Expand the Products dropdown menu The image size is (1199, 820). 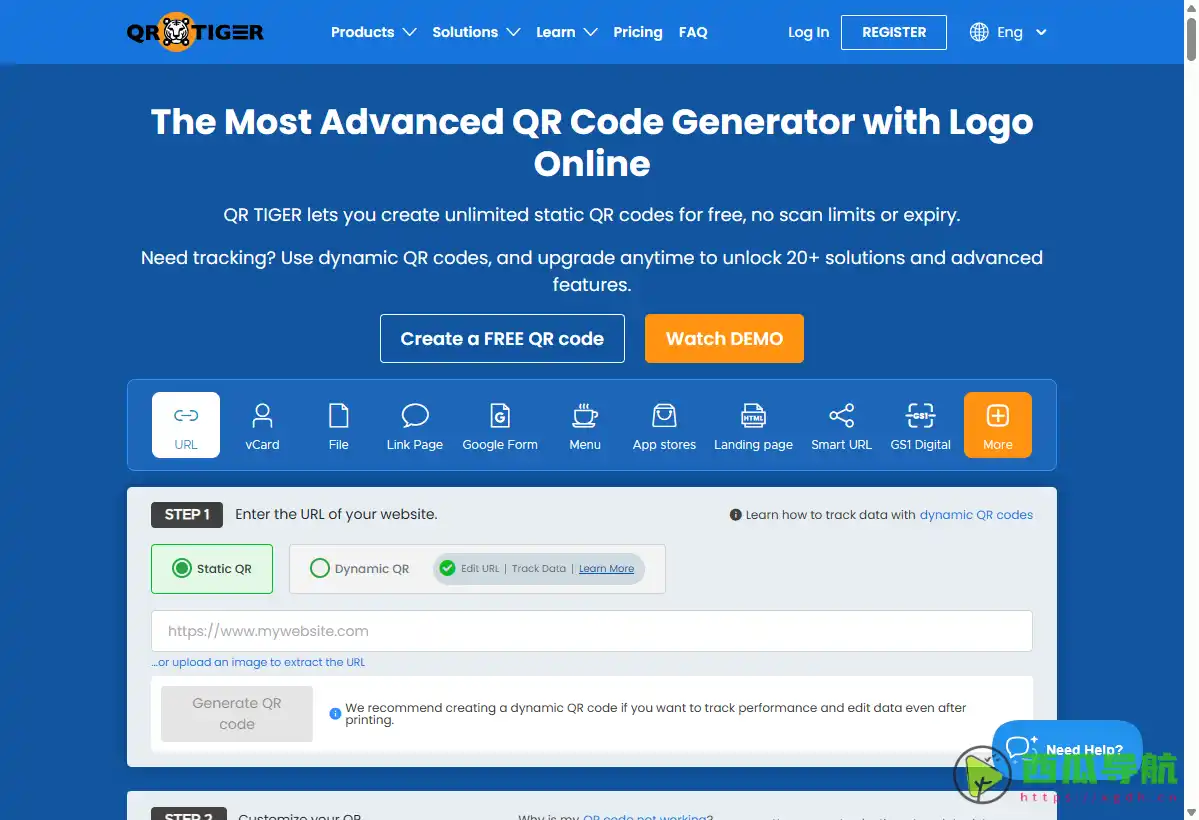(x=373, y=32)
